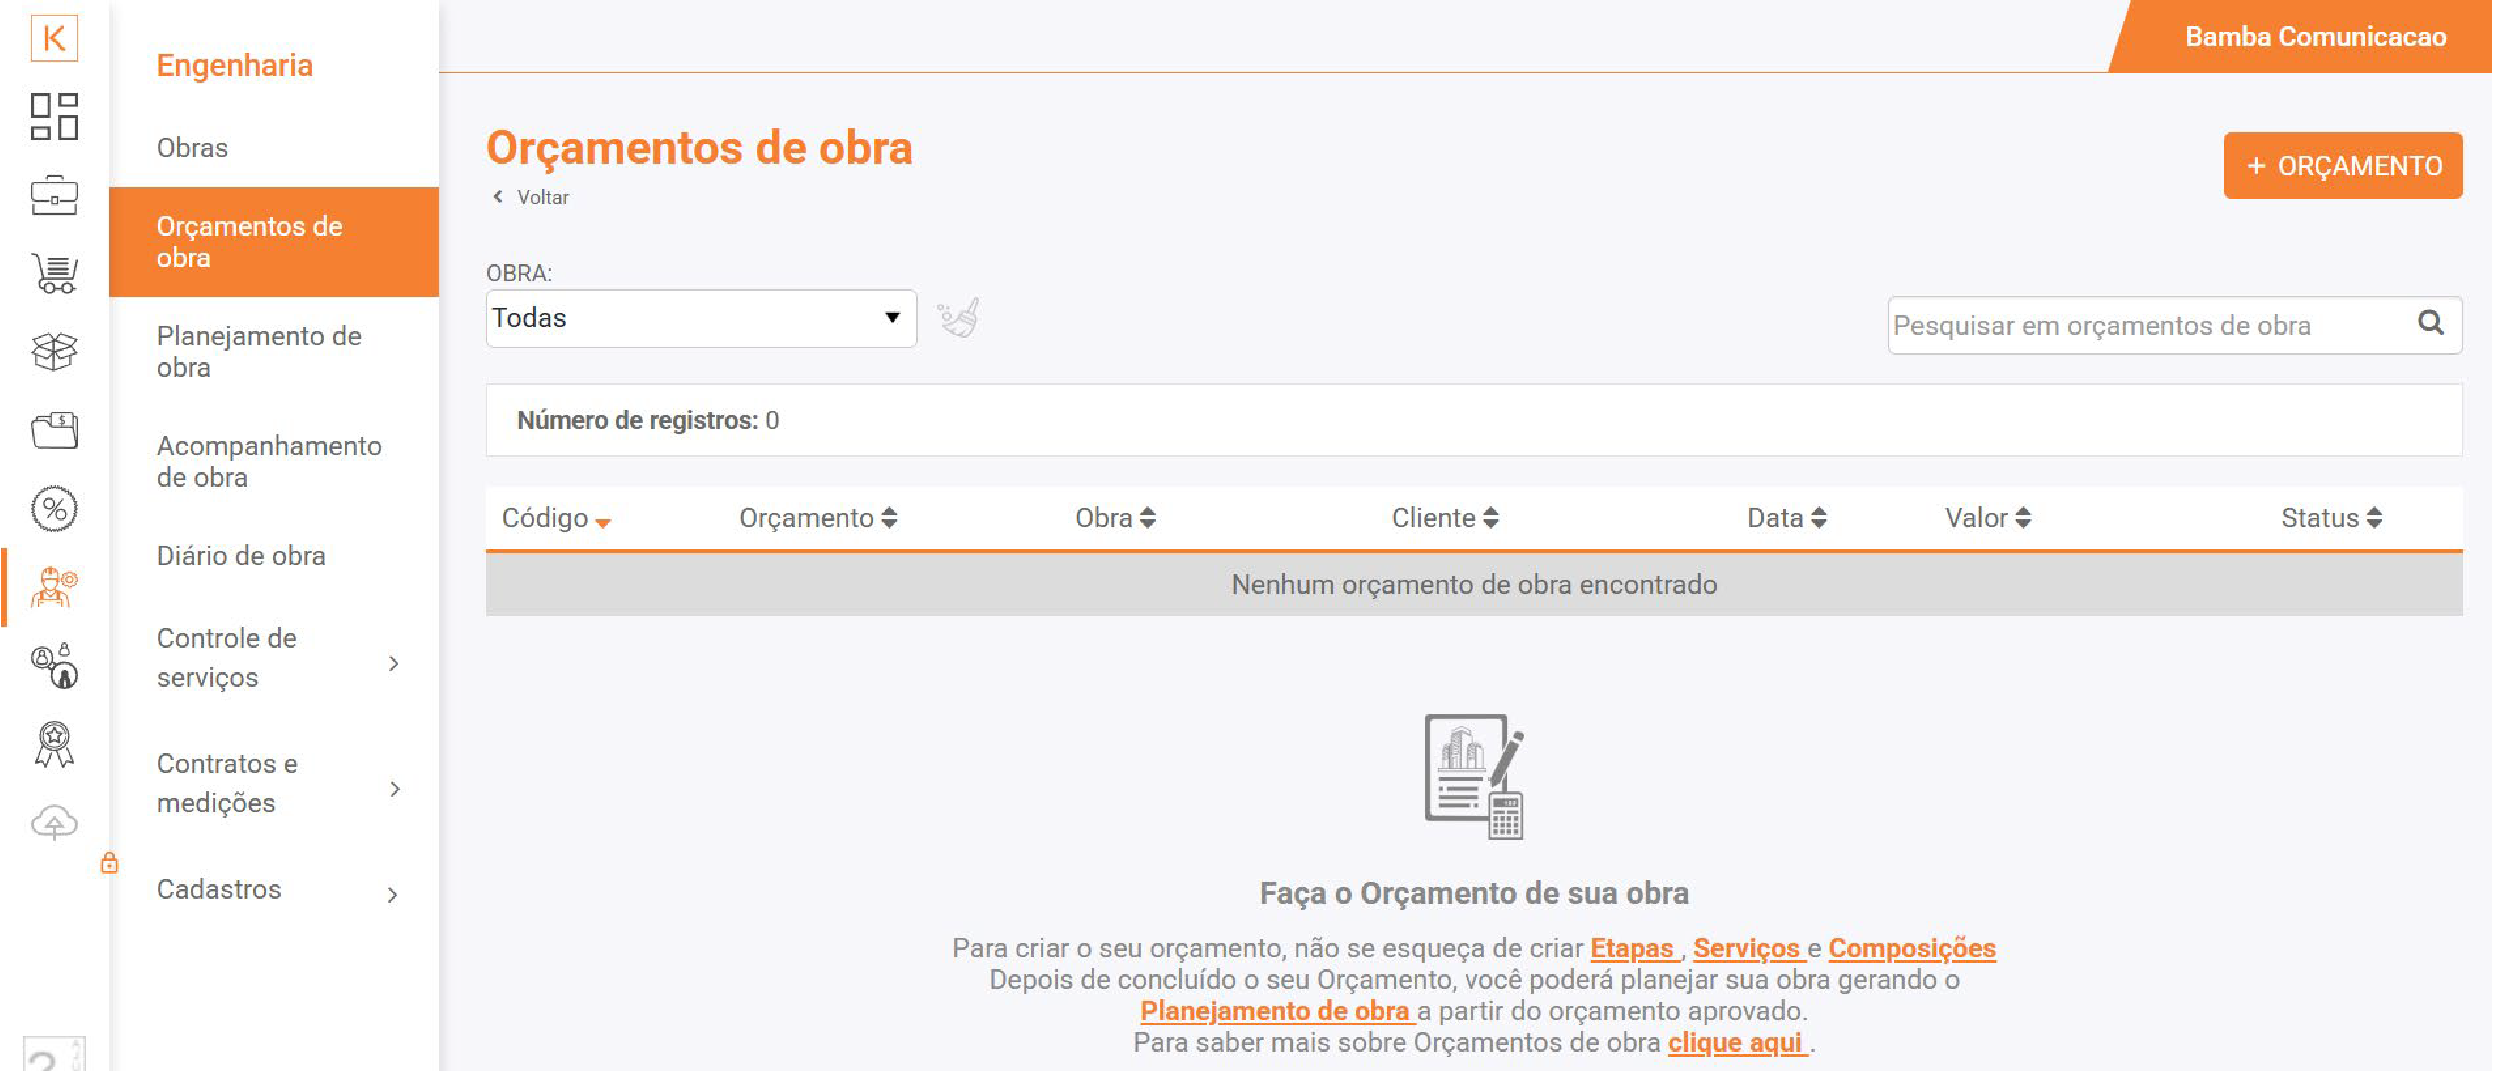Click the magnifier search icon

[x=2430, y=323]
